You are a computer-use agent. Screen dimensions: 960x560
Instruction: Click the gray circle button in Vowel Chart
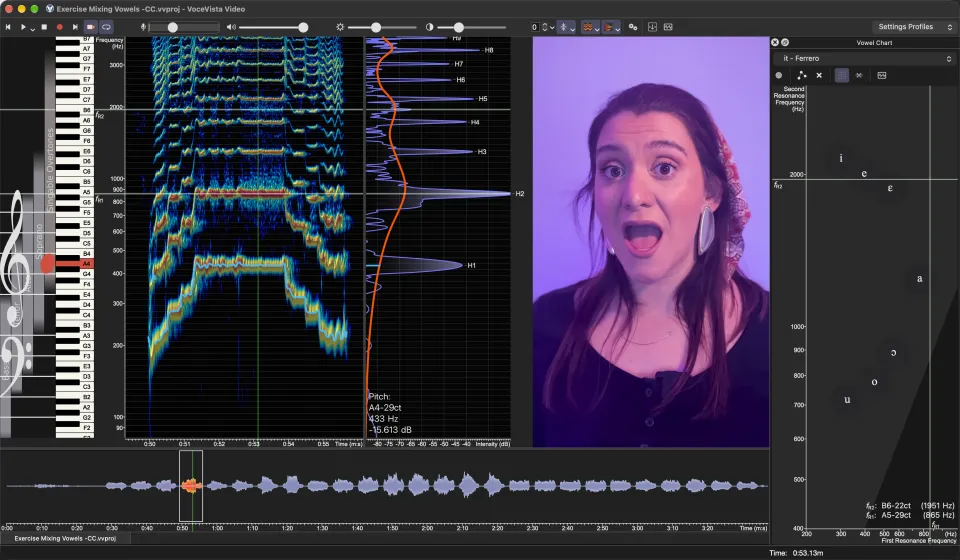click(x=779, y=75)
